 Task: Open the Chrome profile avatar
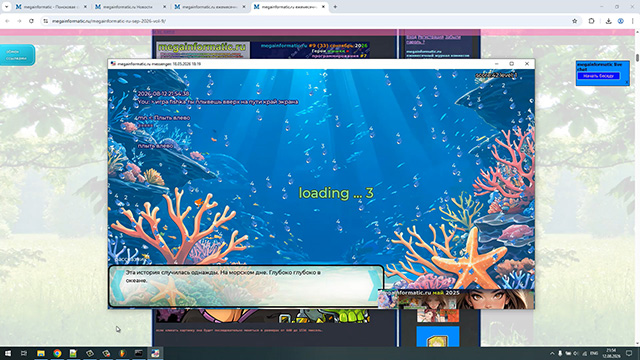620,21
